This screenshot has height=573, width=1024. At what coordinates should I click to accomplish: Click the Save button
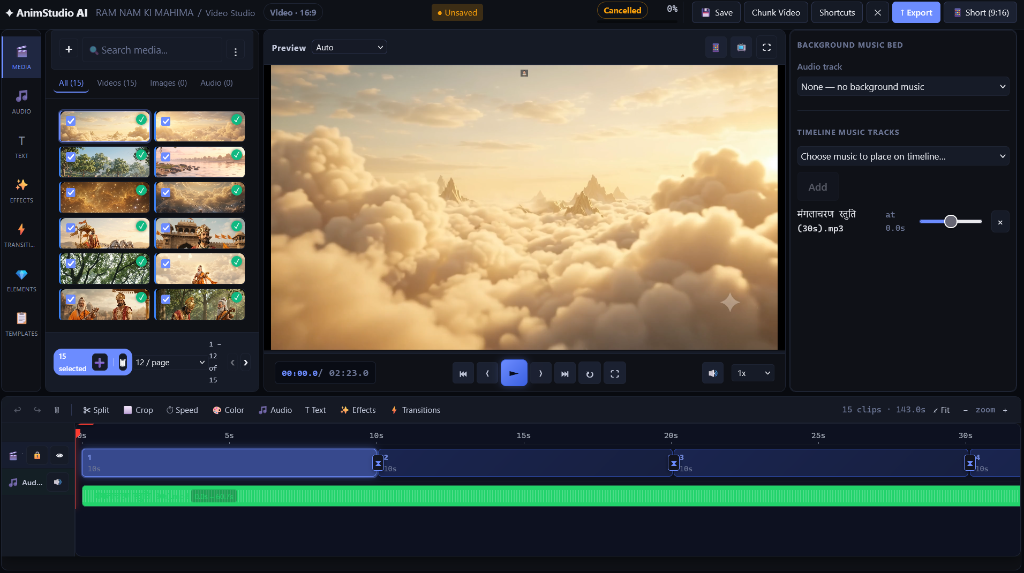(x=717, y=12)
